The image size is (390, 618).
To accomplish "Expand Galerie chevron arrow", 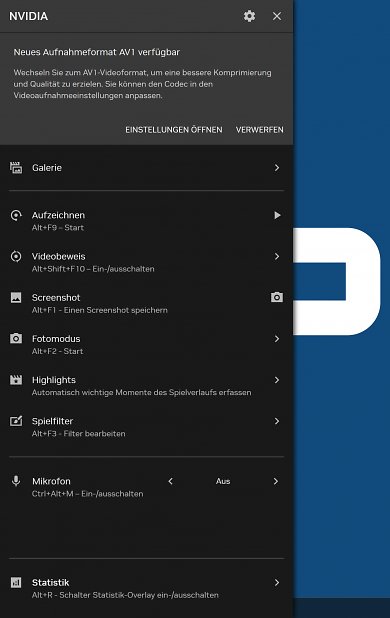I will (277, 168).
